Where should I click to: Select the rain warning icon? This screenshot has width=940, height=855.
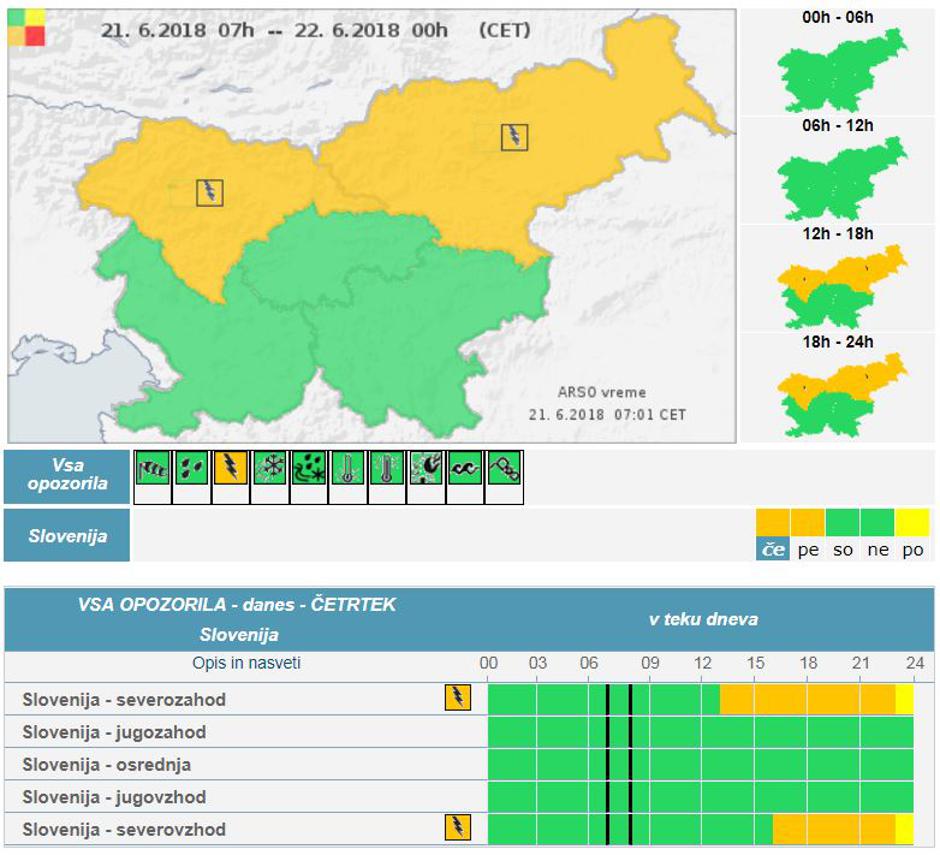coord(192,468)
